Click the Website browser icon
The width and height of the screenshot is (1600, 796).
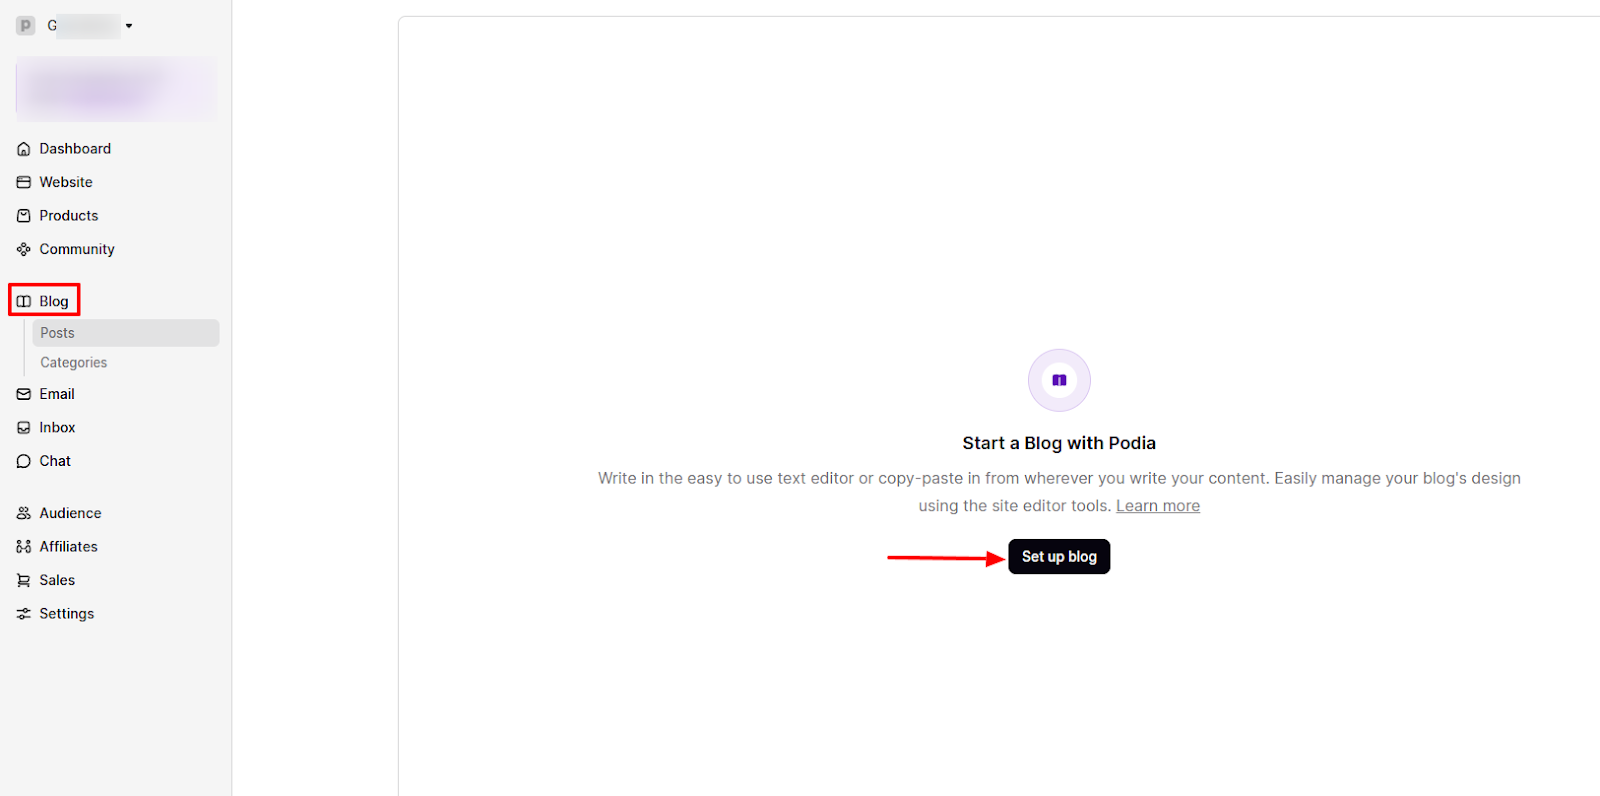coord(24,182)
